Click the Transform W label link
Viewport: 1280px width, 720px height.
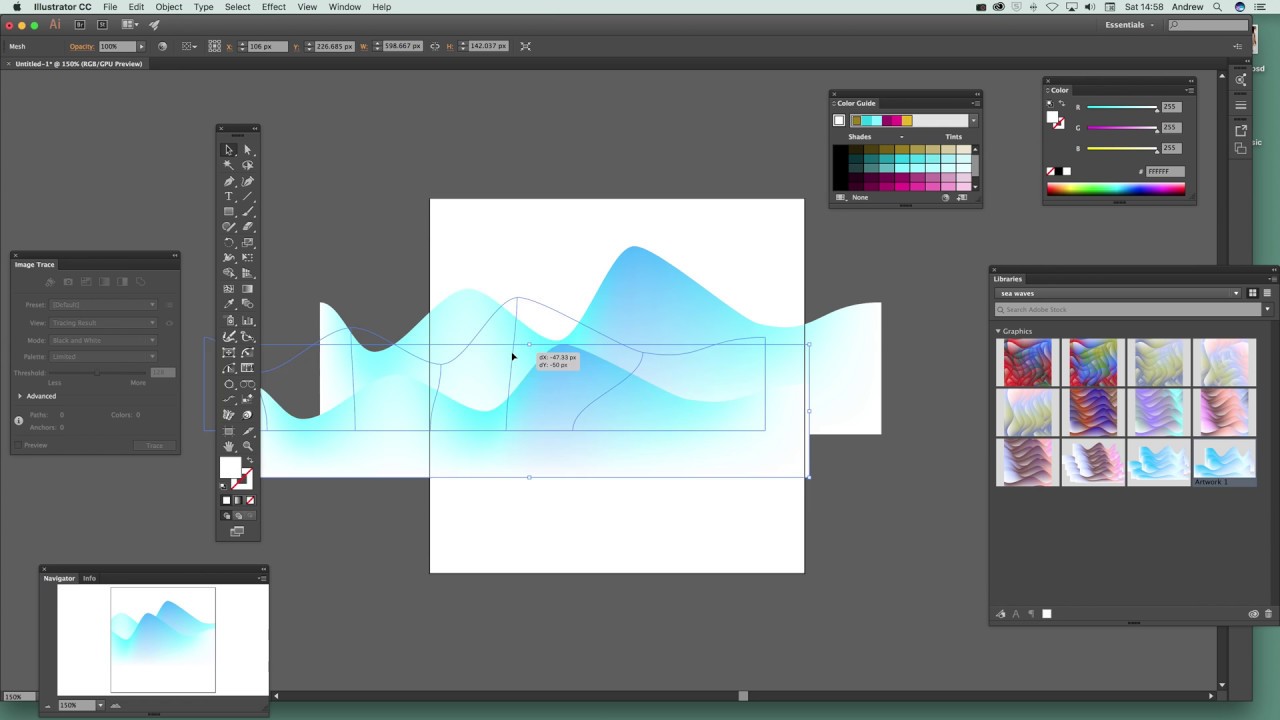363,46
